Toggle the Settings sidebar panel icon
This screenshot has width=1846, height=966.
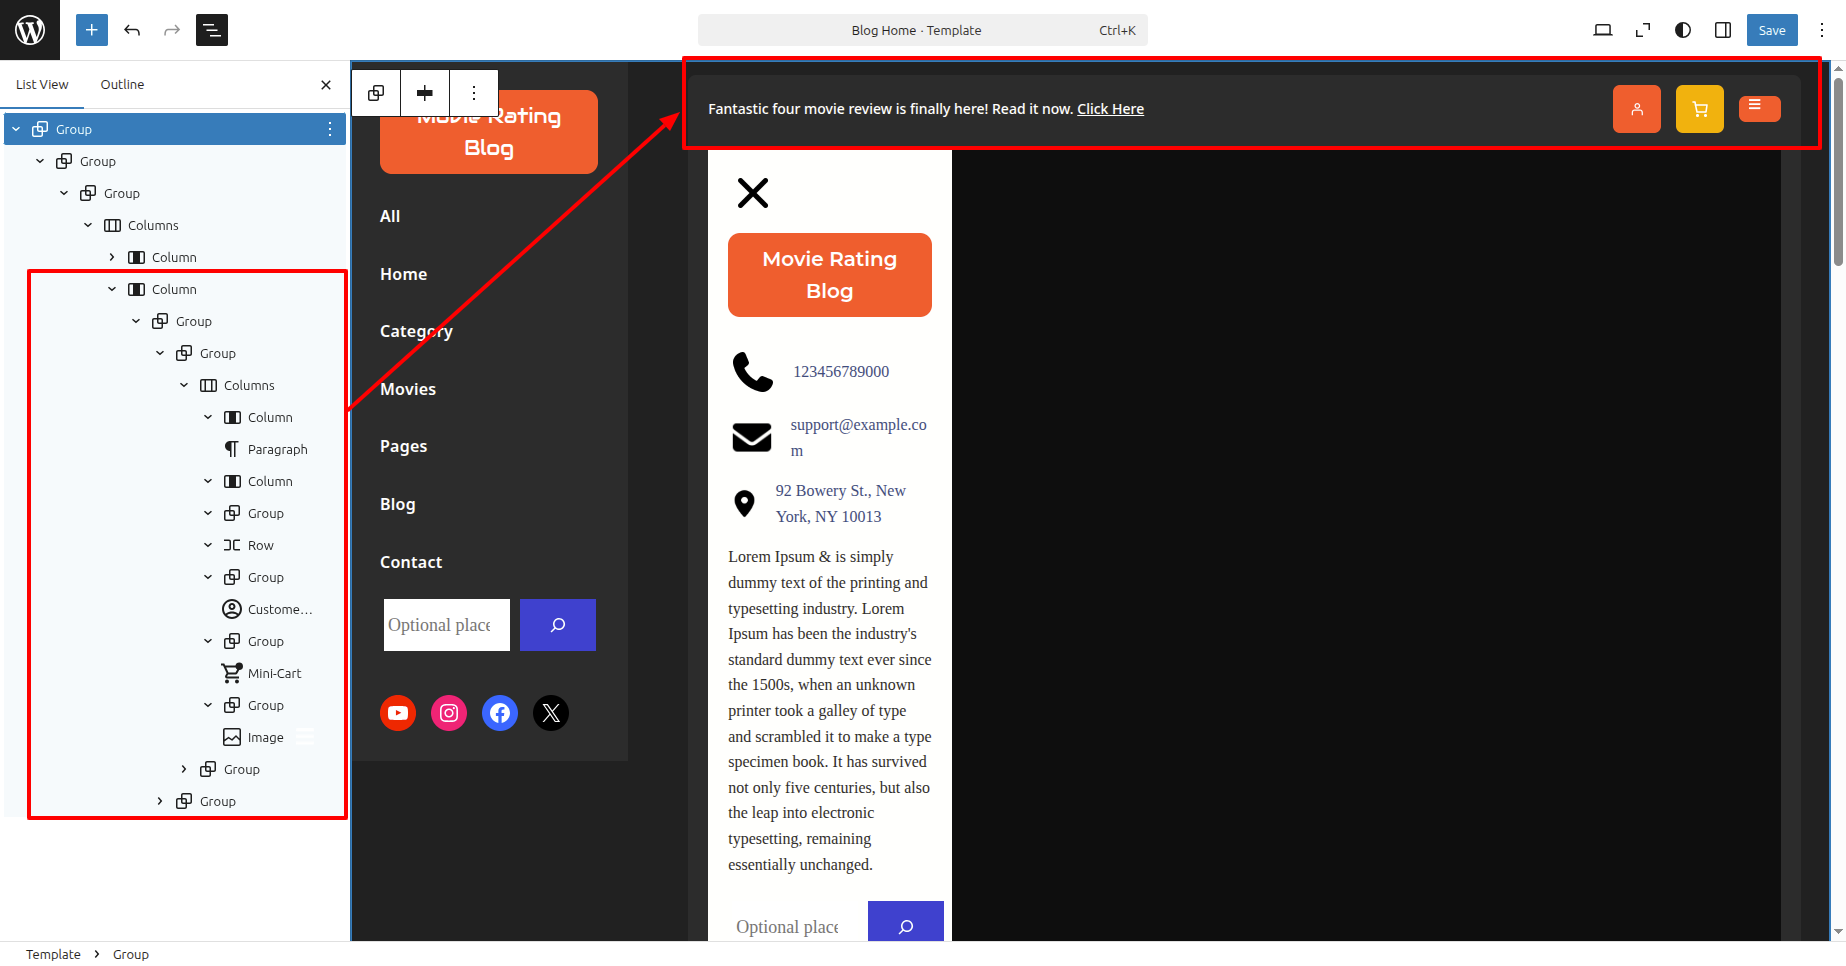pos(1723,30)
